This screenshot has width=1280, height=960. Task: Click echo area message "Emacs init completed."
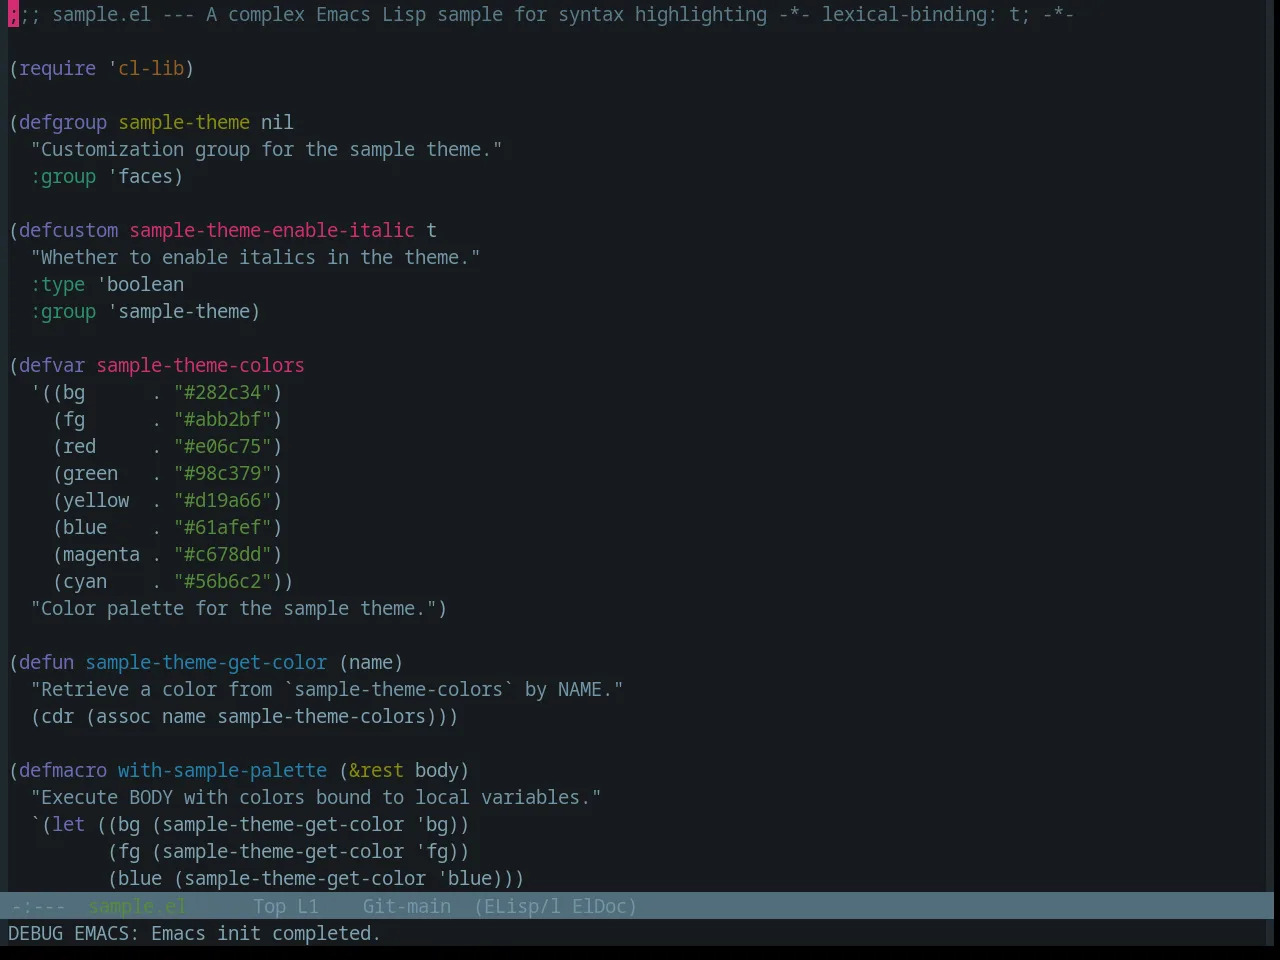tap(266, 933)
